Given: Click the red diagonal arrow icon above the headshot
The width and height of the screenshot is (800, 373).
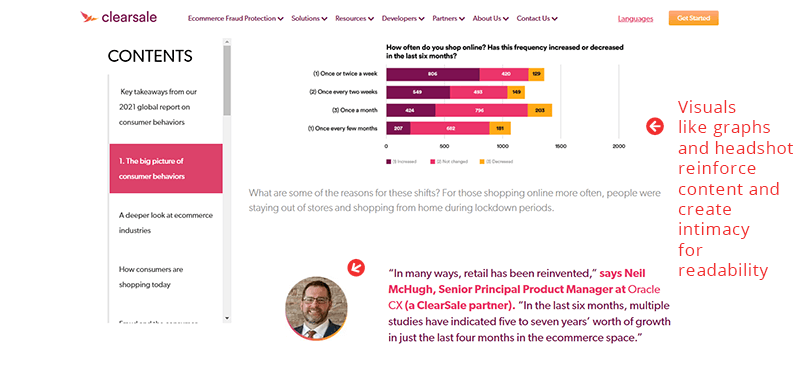Looking at the screenshot, I should coord(356,267).
